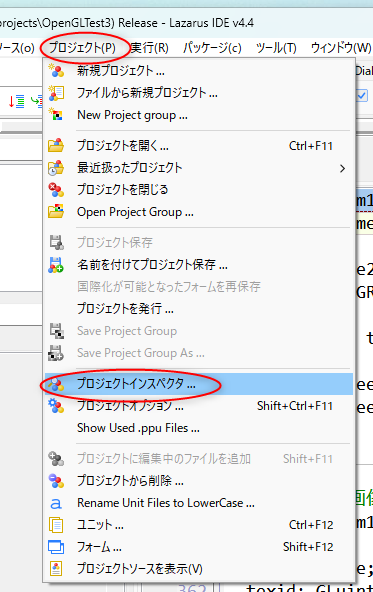This screenshot has width=373, height=592.
Task: Toggle the checkbox at toolbar right edge
Action: [x=362, y=95]
